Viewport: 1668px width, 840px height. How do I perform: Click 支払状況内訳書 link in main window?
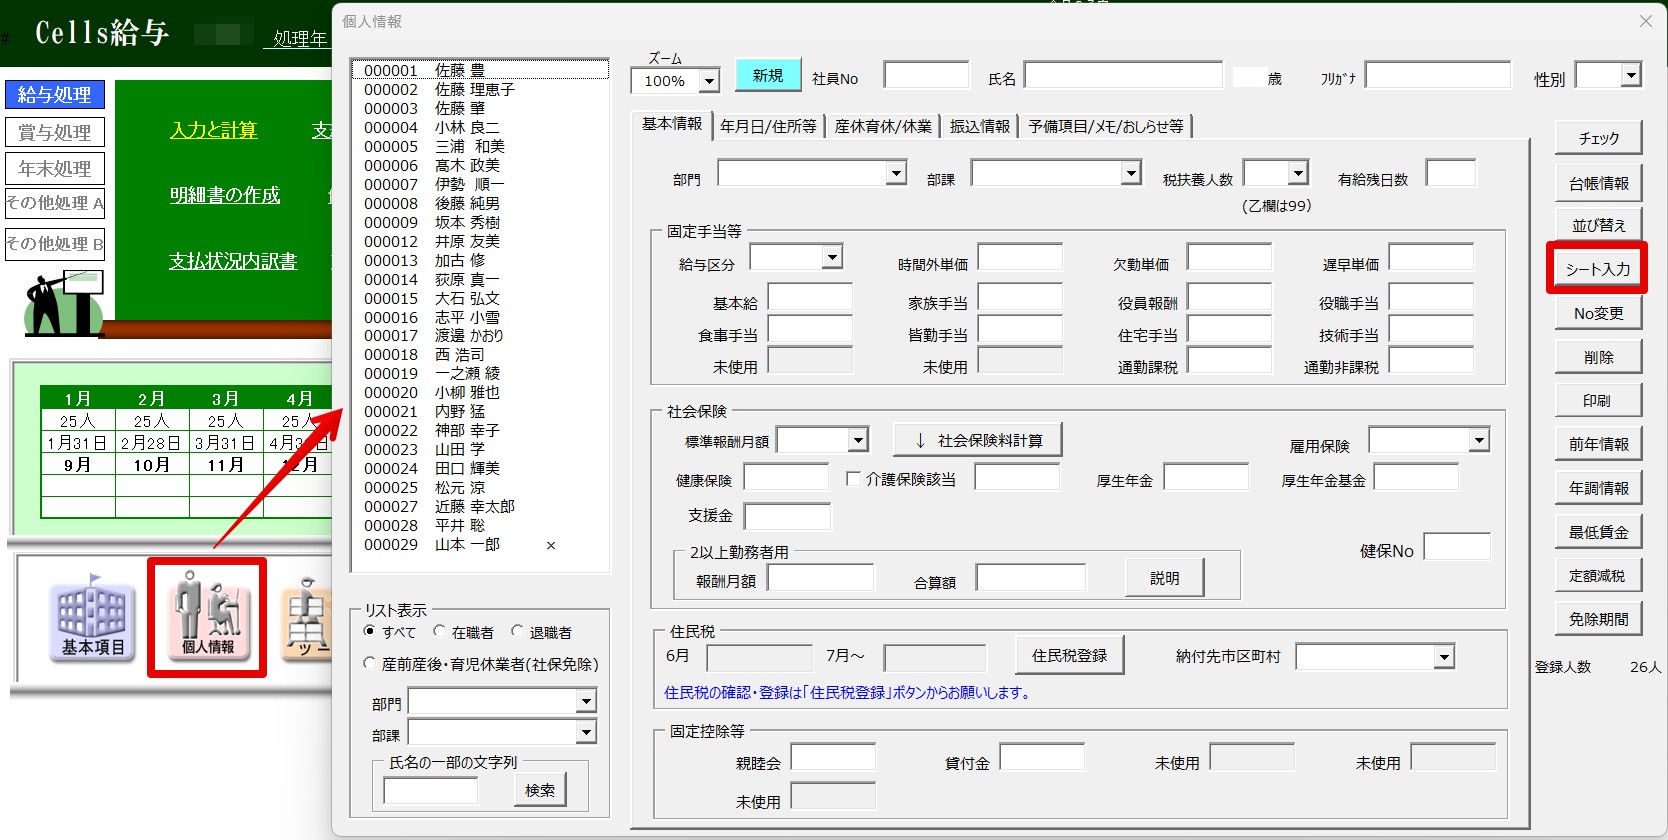[x=233, y=261]
